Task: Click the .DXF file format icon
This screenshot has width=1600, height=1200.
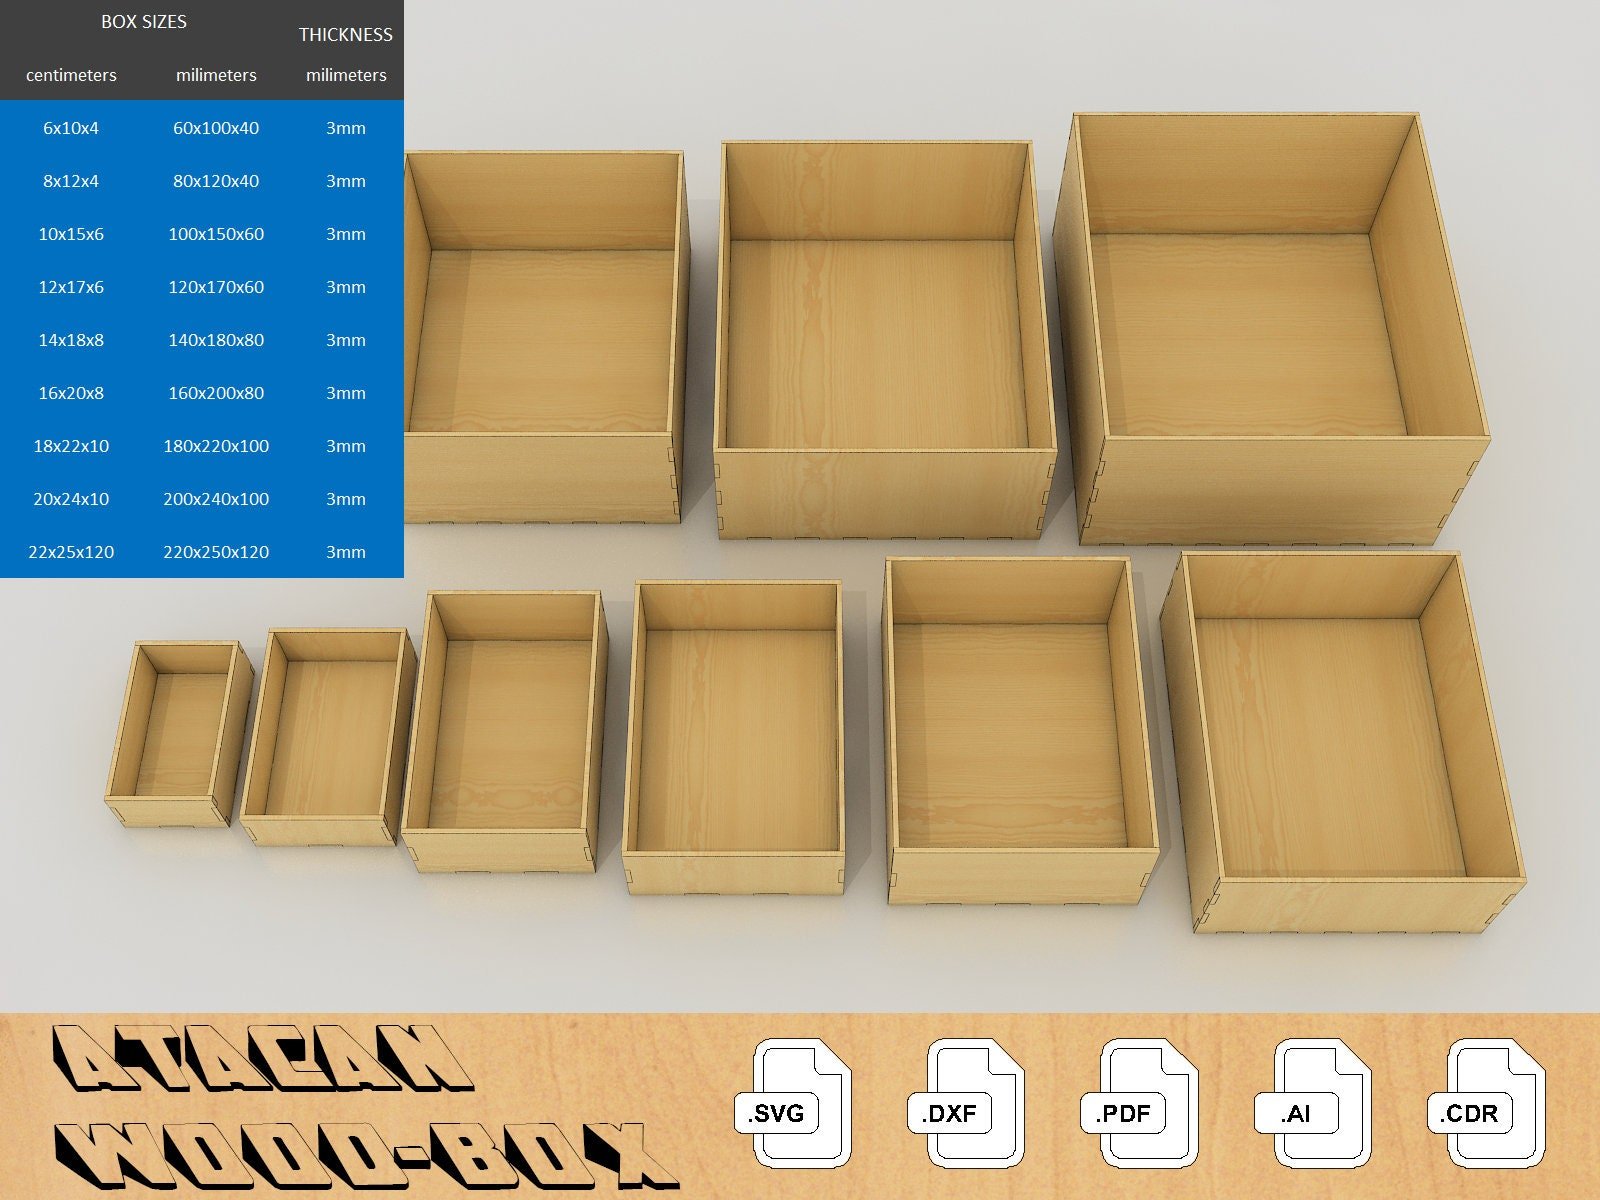Action: pyautogui.click(x=967, y=1103)
